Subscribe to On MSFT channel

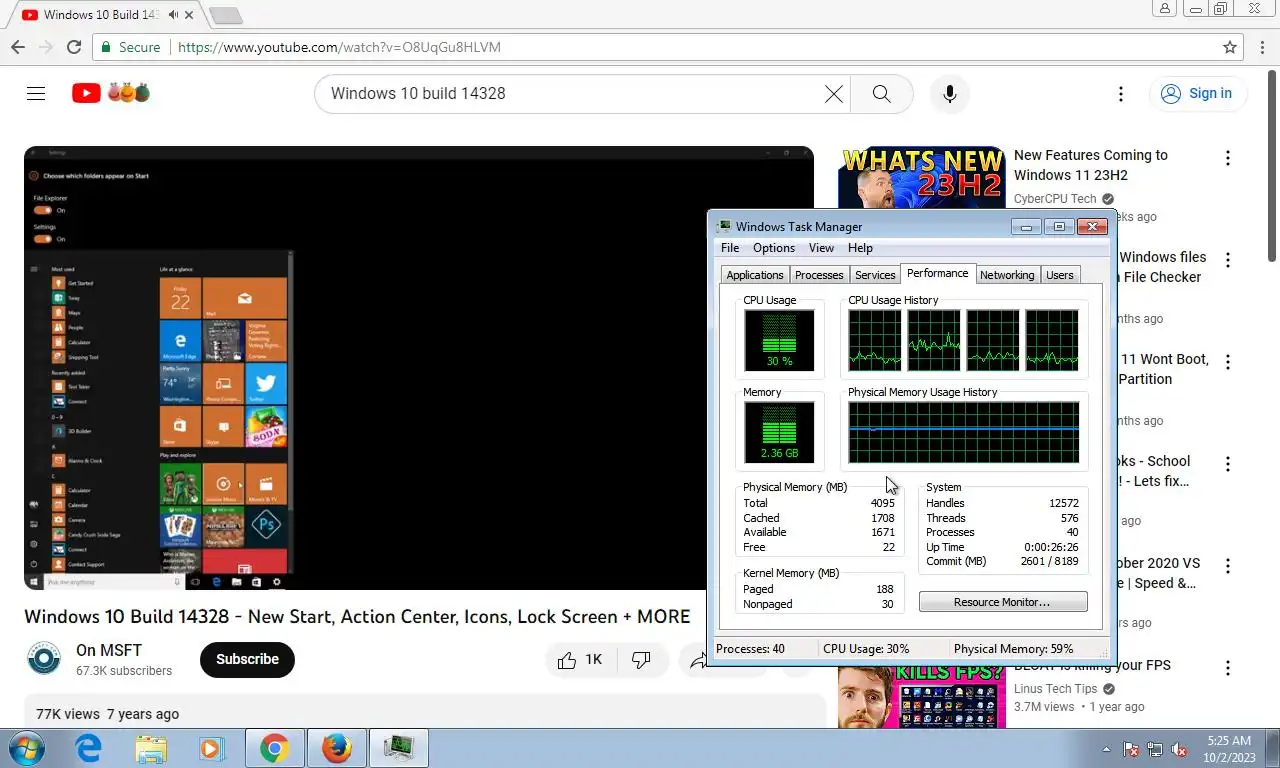[x=247, y=659]
